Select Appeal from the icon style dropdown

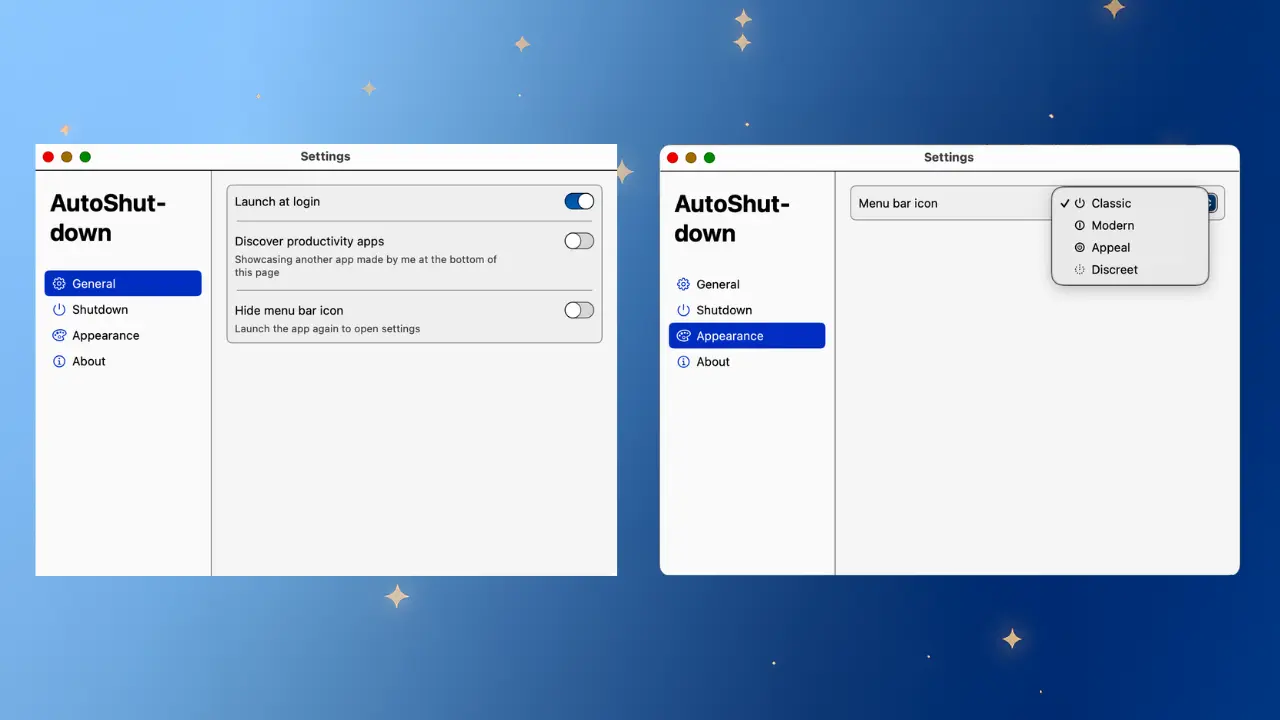click(x=1110, y=247)
